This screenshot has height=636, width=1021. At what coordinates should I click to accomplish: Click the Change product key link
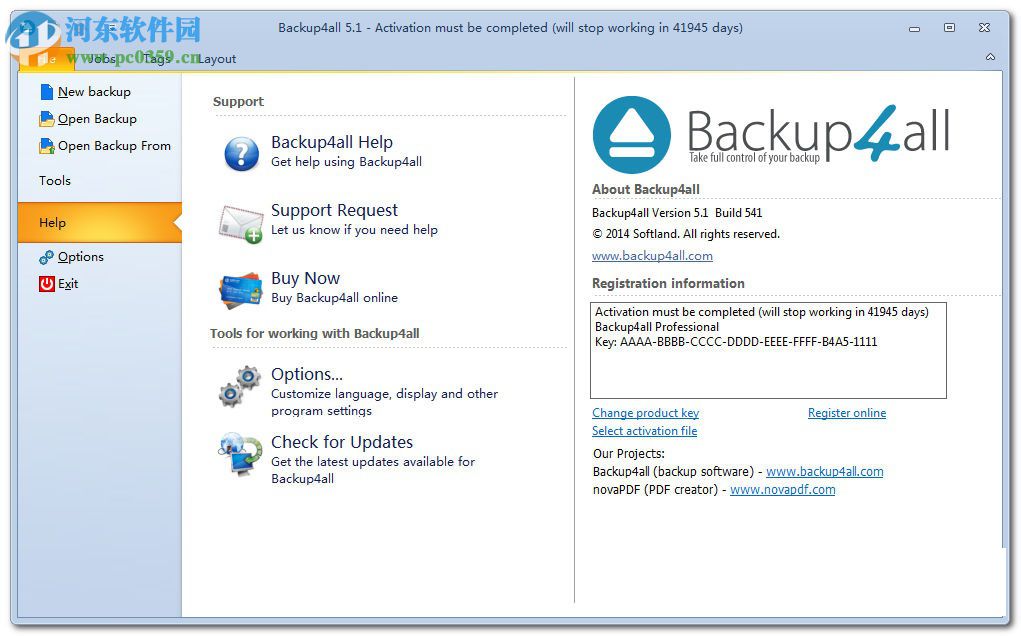tap(645, 412)
